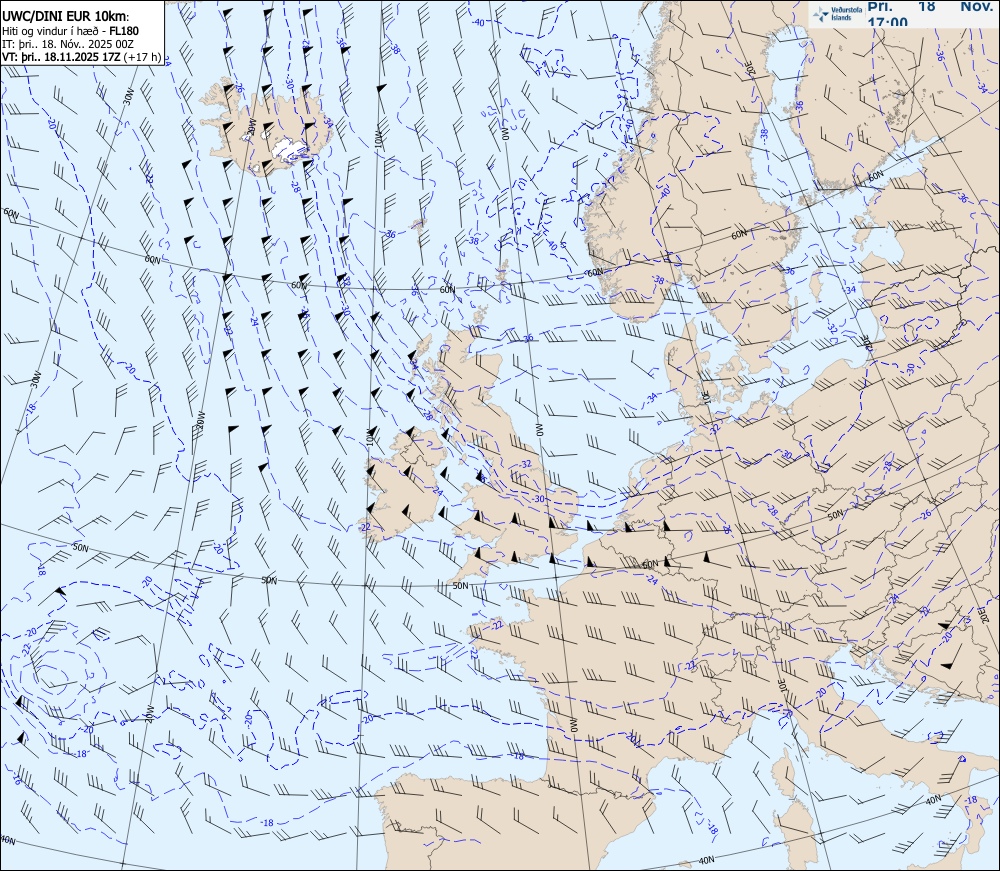Click the "17:00" time in the header banner

[887, 22]
